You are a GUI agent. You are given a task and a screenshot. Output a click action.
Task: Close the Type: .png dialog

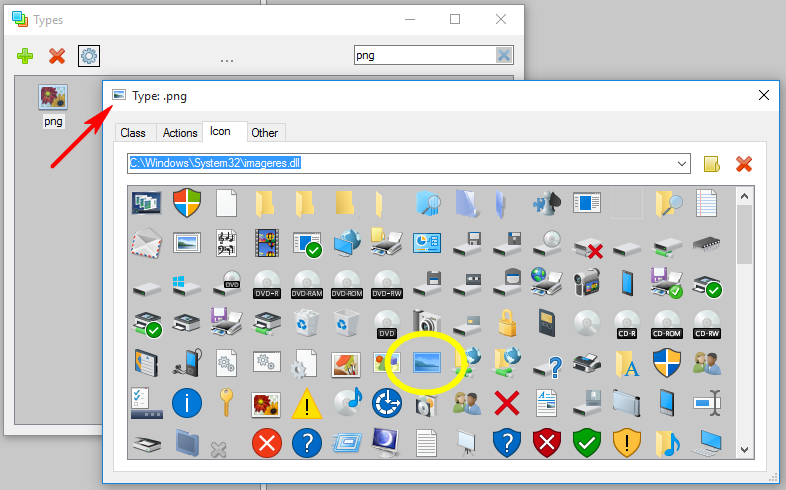tap(763, 95)
